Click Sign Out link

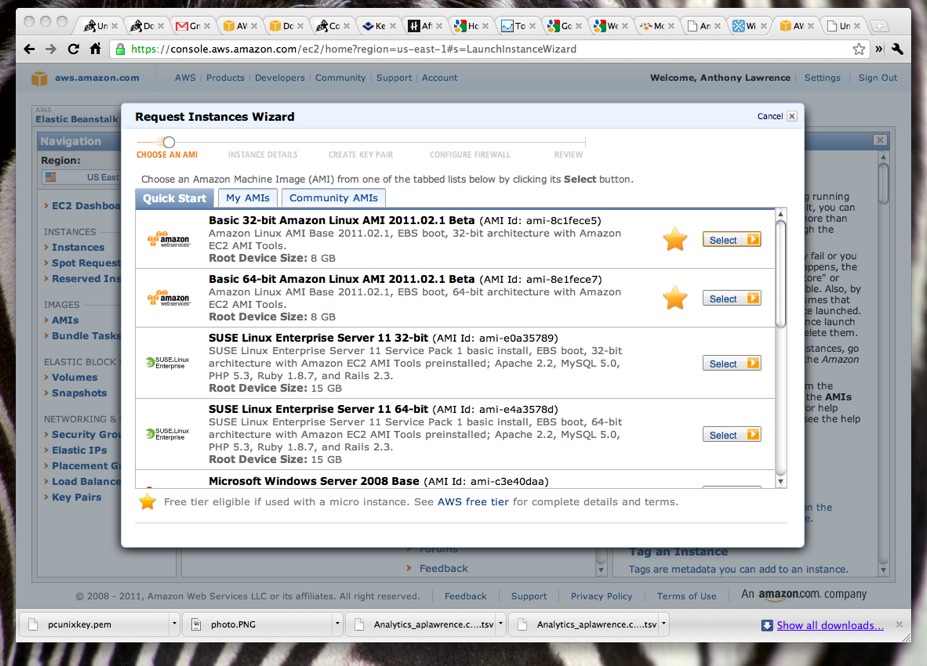click(x=877, y=77)
